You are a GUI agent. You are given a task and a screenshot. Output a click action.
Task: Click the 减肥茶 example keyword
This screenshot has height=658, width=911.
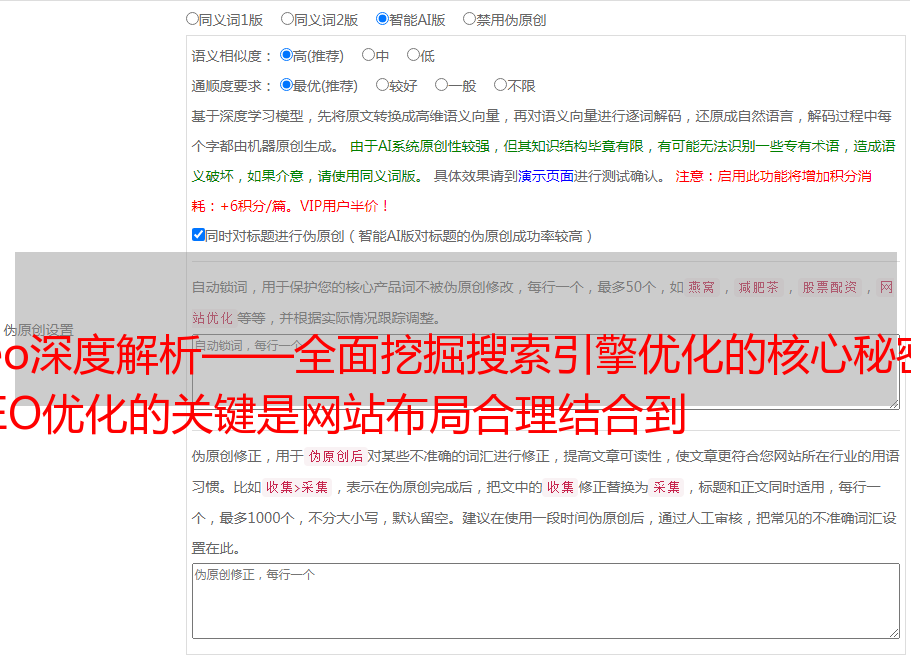pyautogui.click(x=758, y=287)
